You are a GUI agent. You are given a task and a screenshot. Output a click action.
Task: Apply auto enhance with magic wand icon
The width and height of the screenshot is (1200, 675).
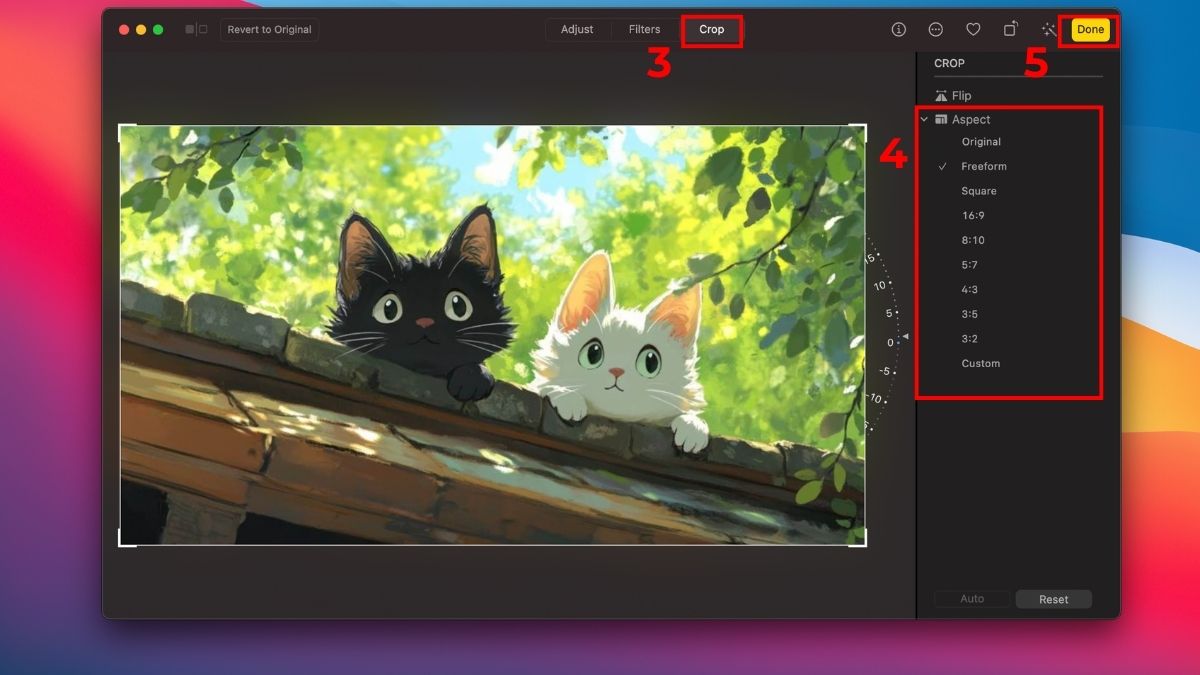click(1049, 30)
